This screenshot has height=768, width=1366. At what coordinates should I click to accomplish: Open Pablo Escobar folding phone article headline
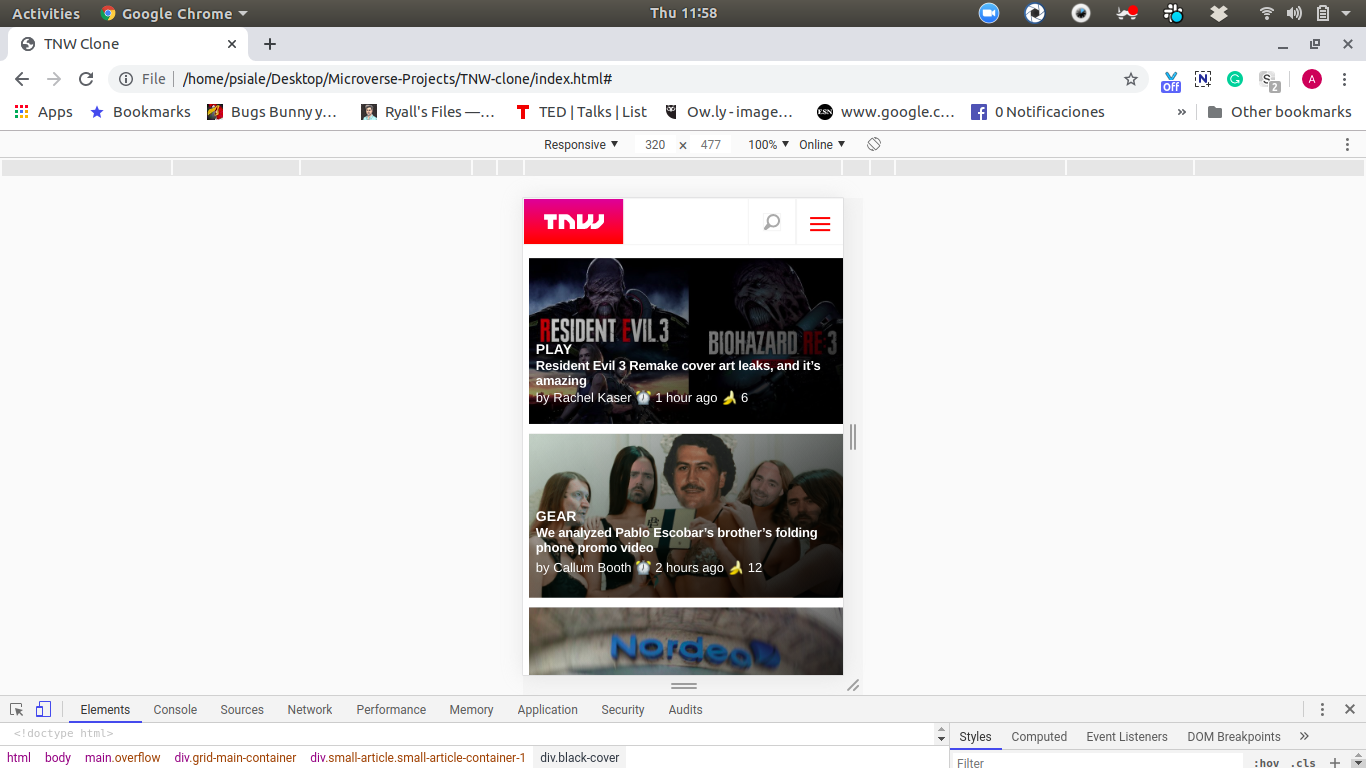tap(677, 540)
